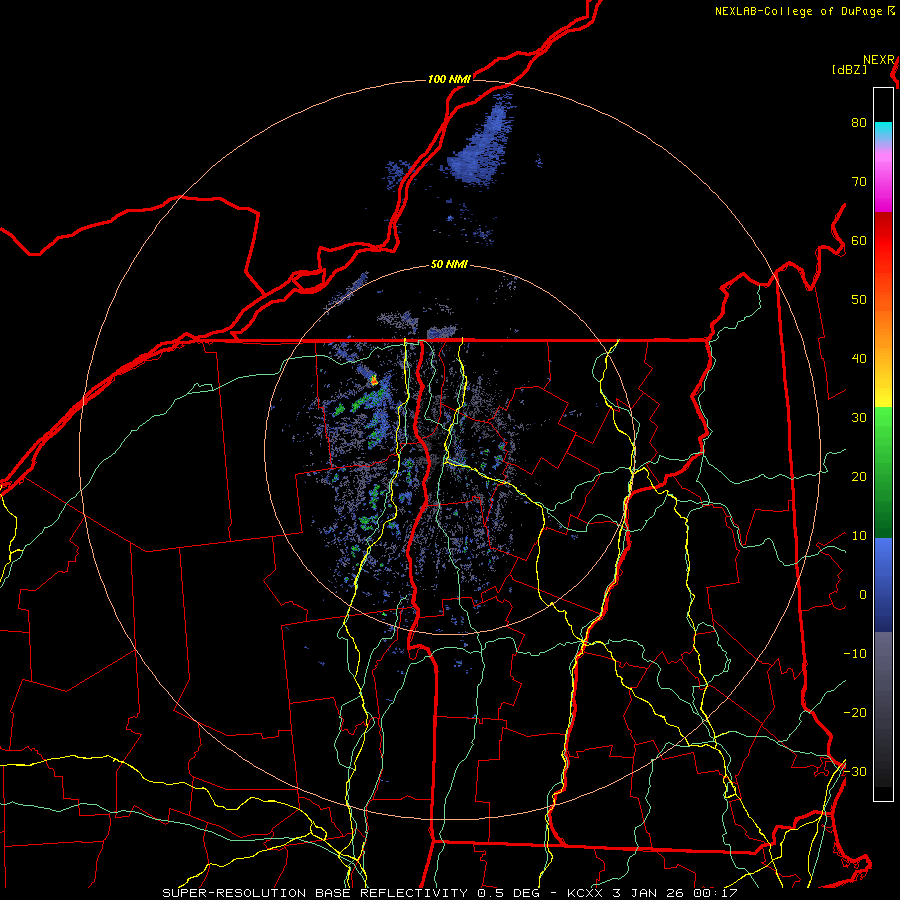Select the 30 dBZ scale value
The image size is (900, 900).
859,418
